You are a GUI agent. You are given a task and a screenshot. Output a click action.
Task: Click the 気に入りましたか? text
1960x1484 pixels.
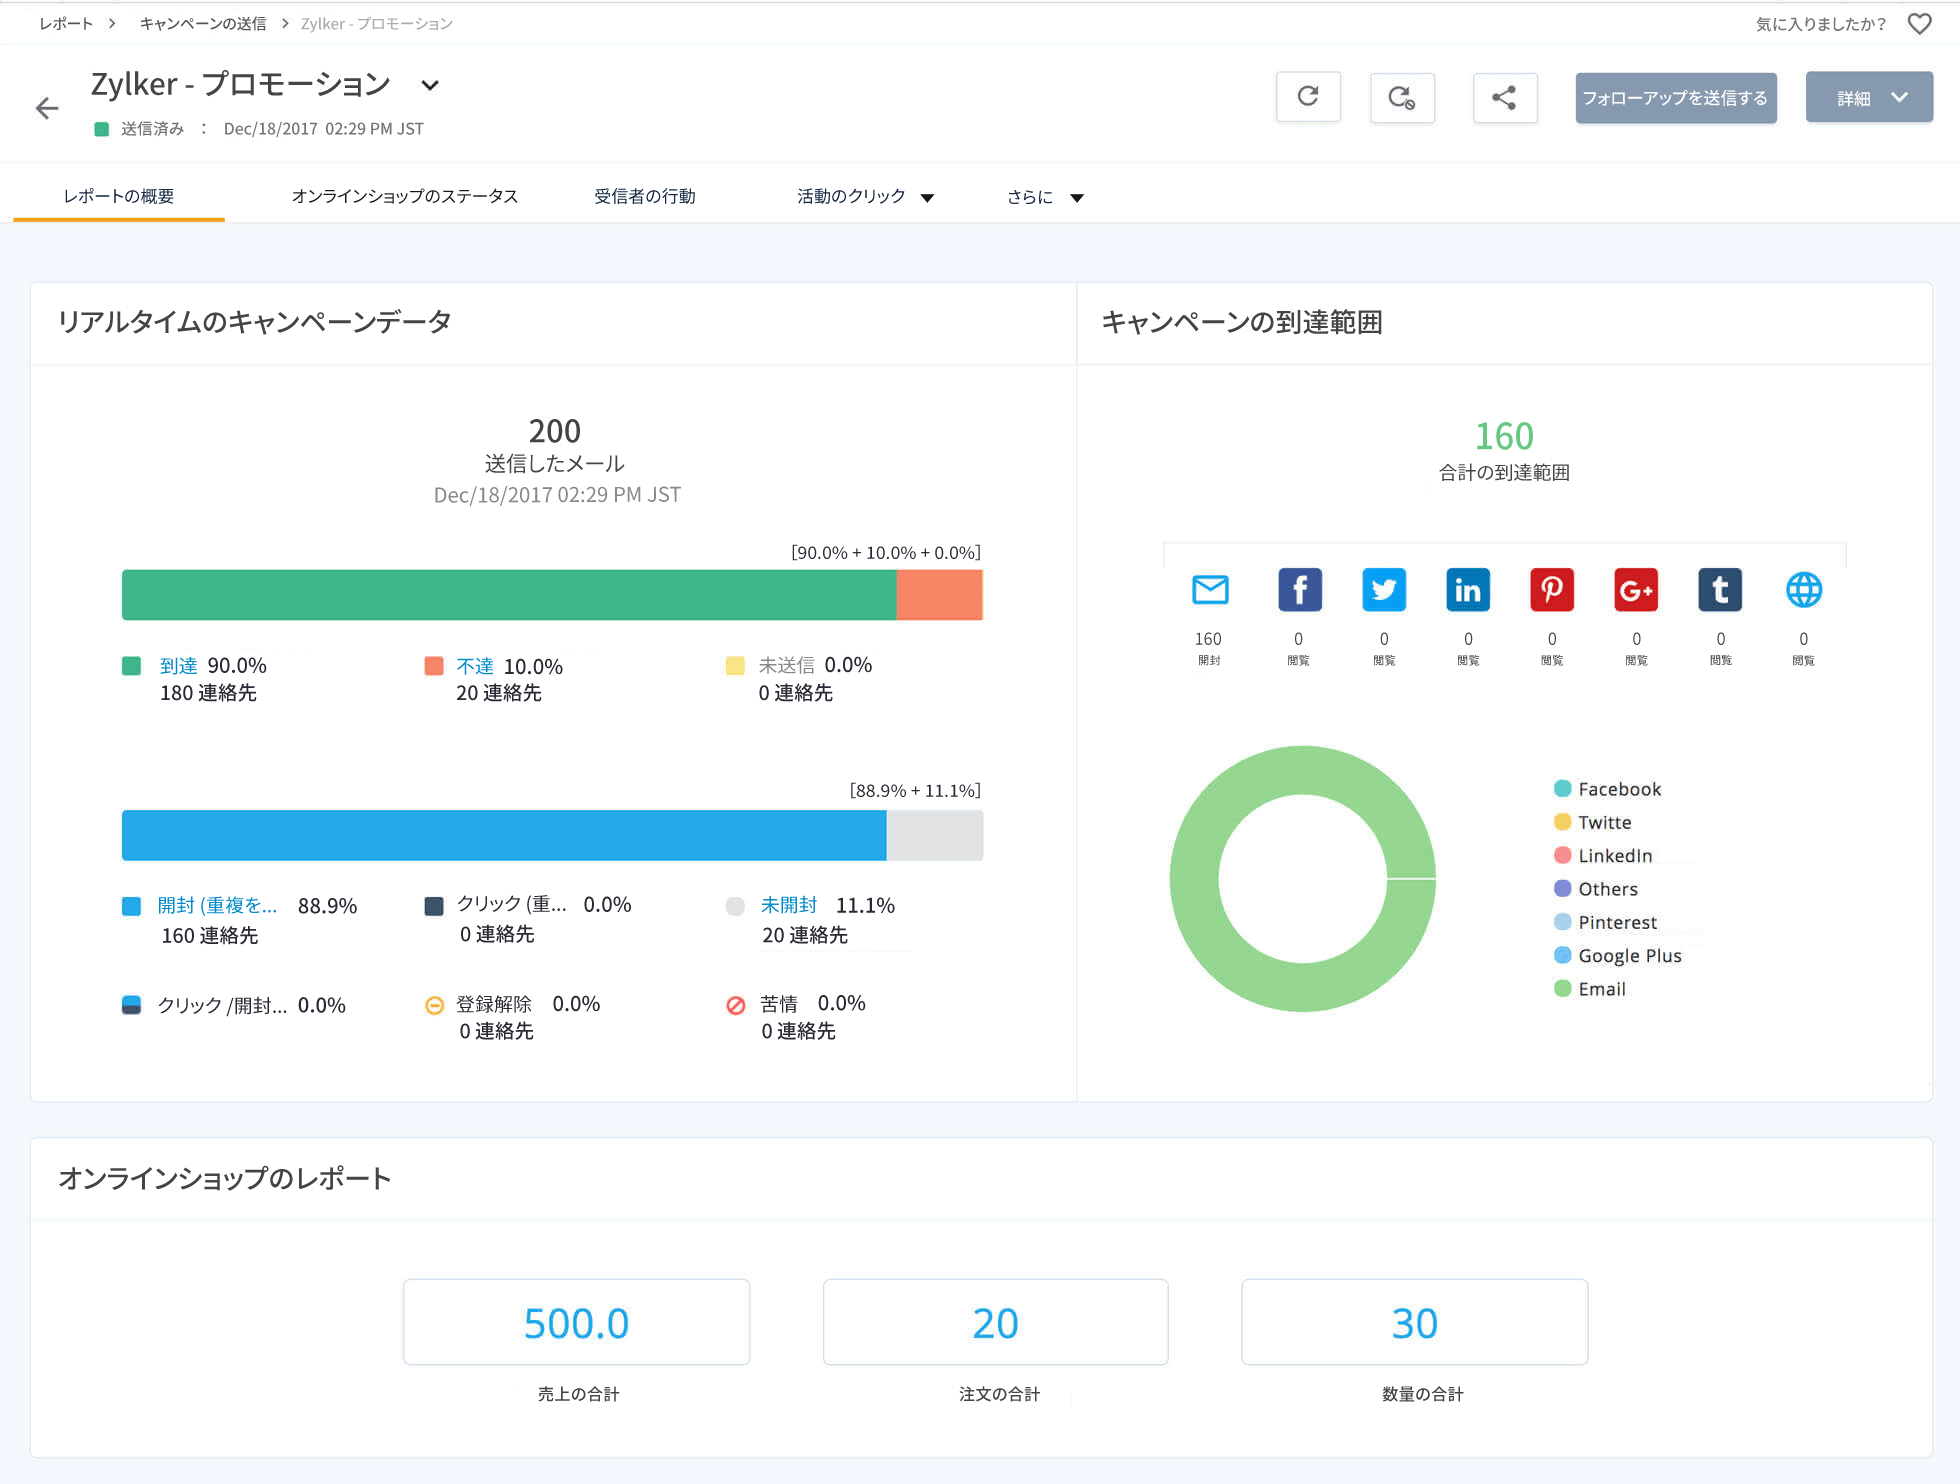[x=1821, y=24]
